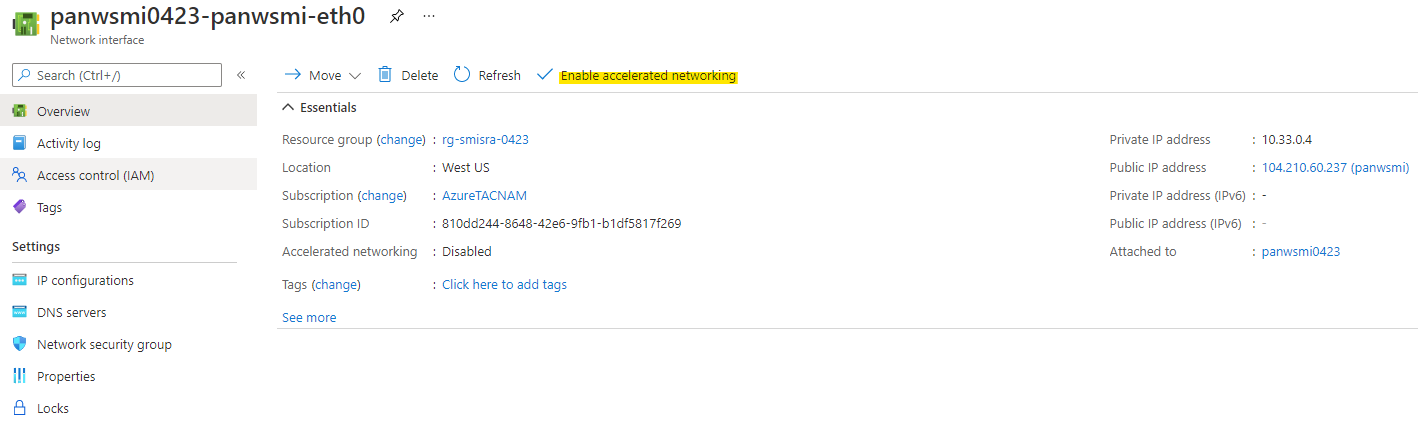Enable accelerated networking

click(x=647, y=76)
